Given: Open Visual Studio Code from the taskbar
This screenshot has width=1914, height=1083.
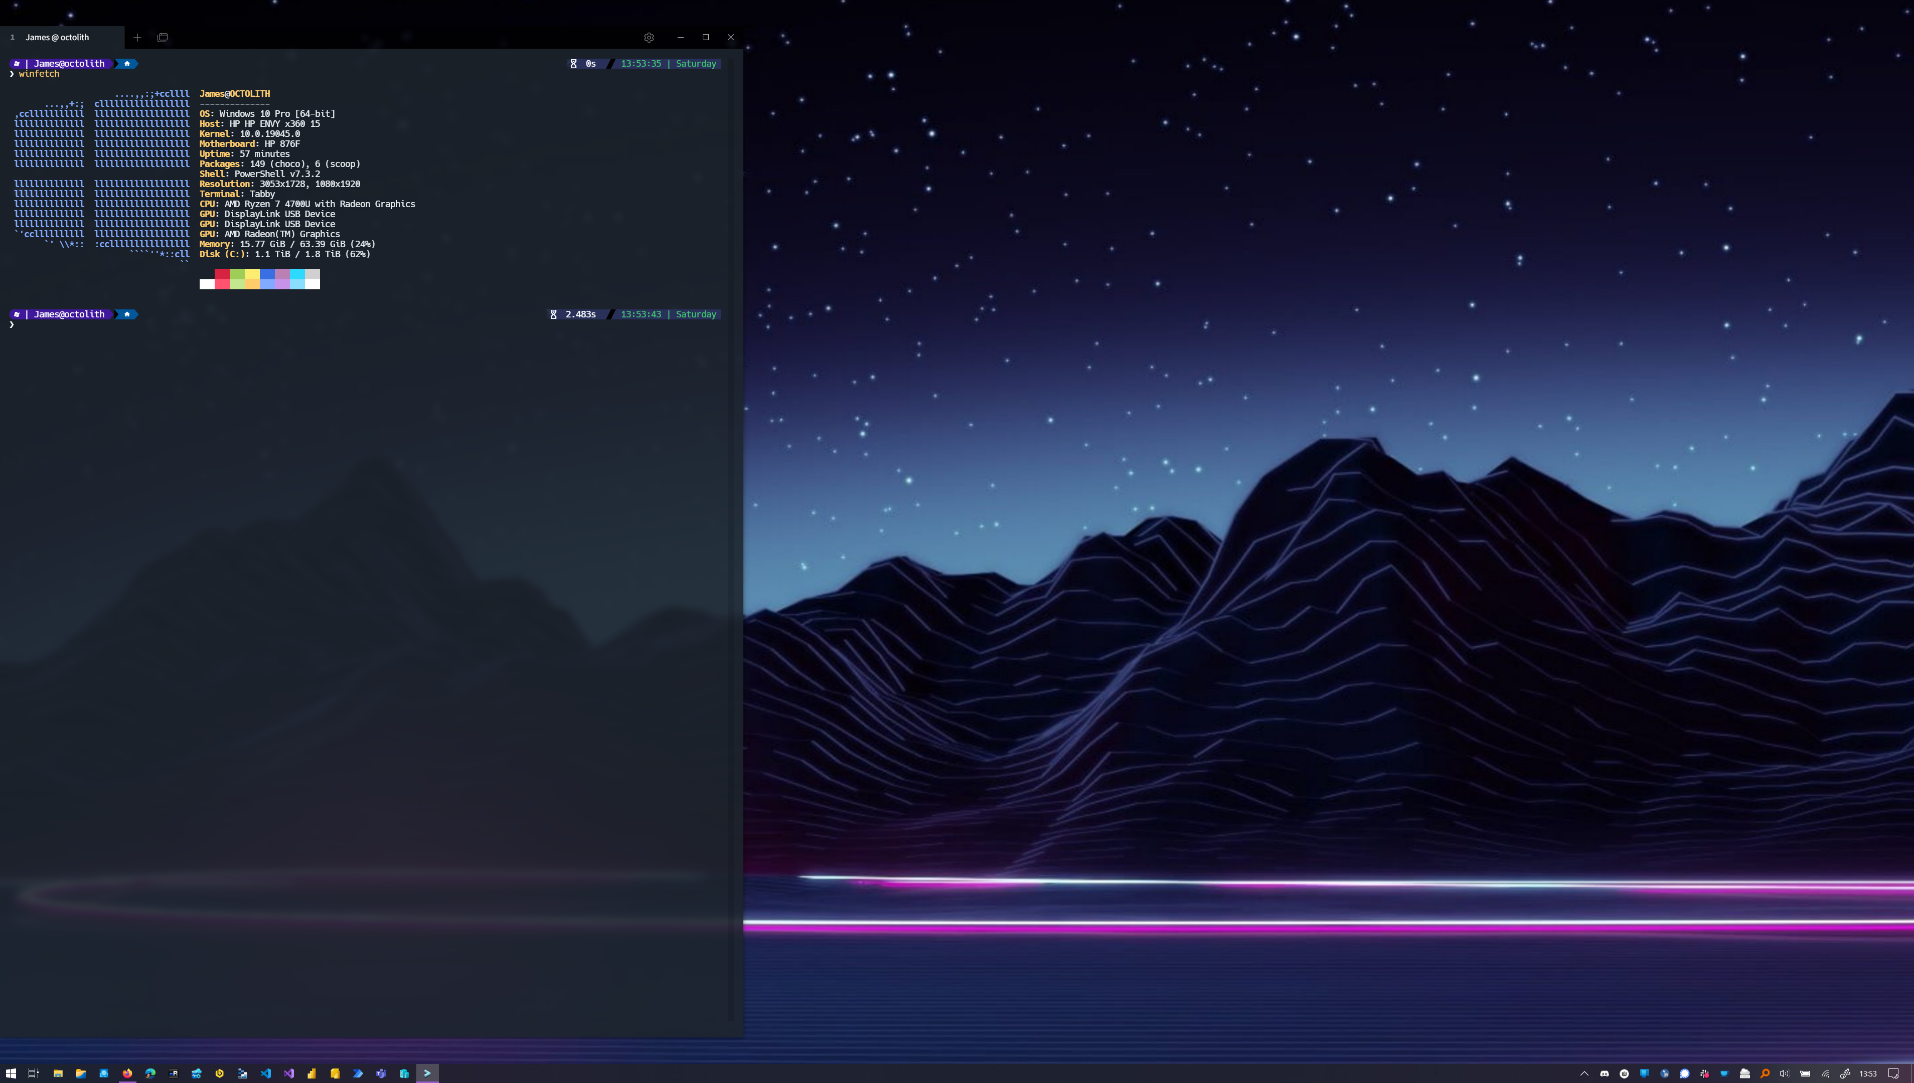Looking at the screenshot, I should [x=266, y=1073].
